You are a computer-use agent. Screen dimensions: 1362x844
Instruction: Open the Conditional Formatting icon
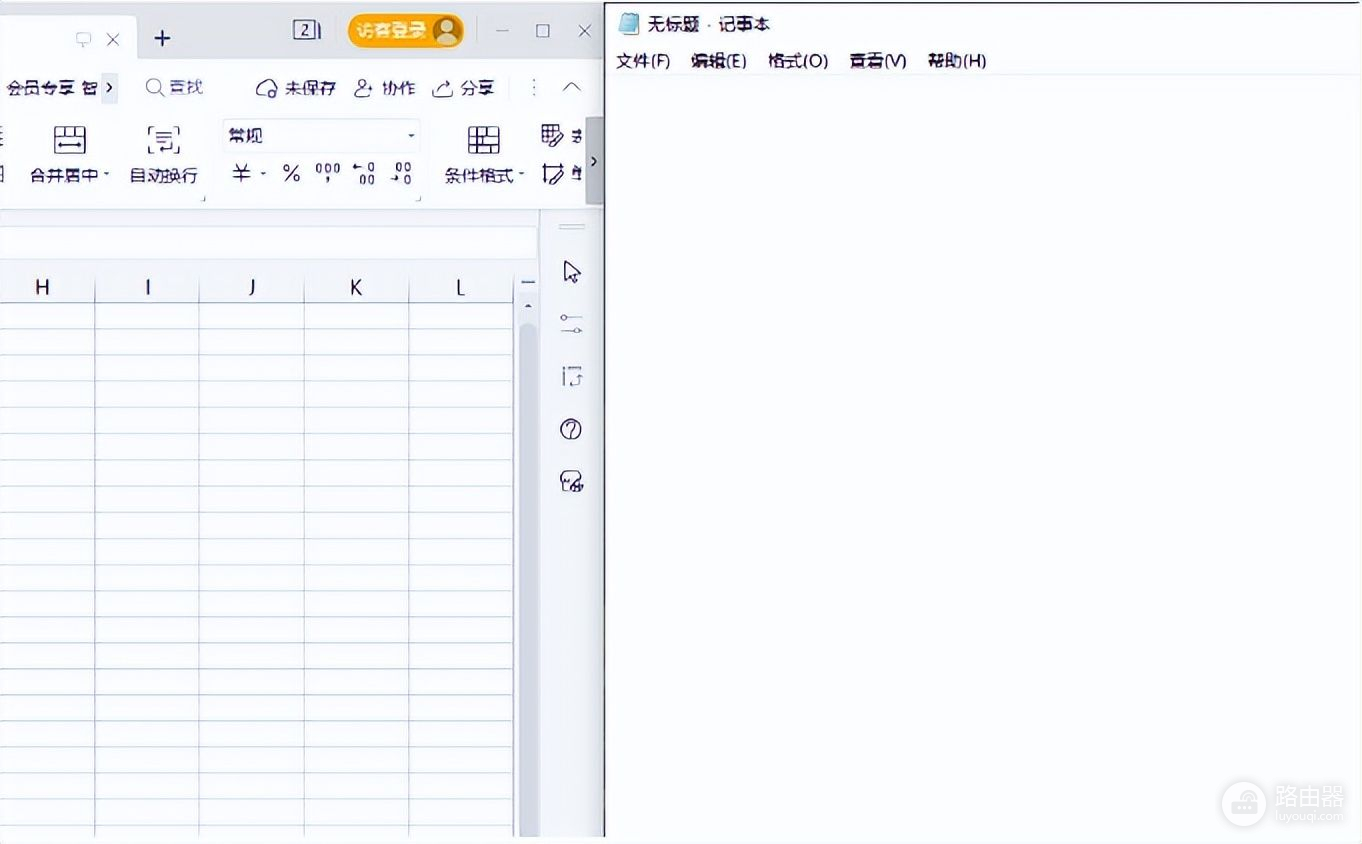tap(484, 140)
